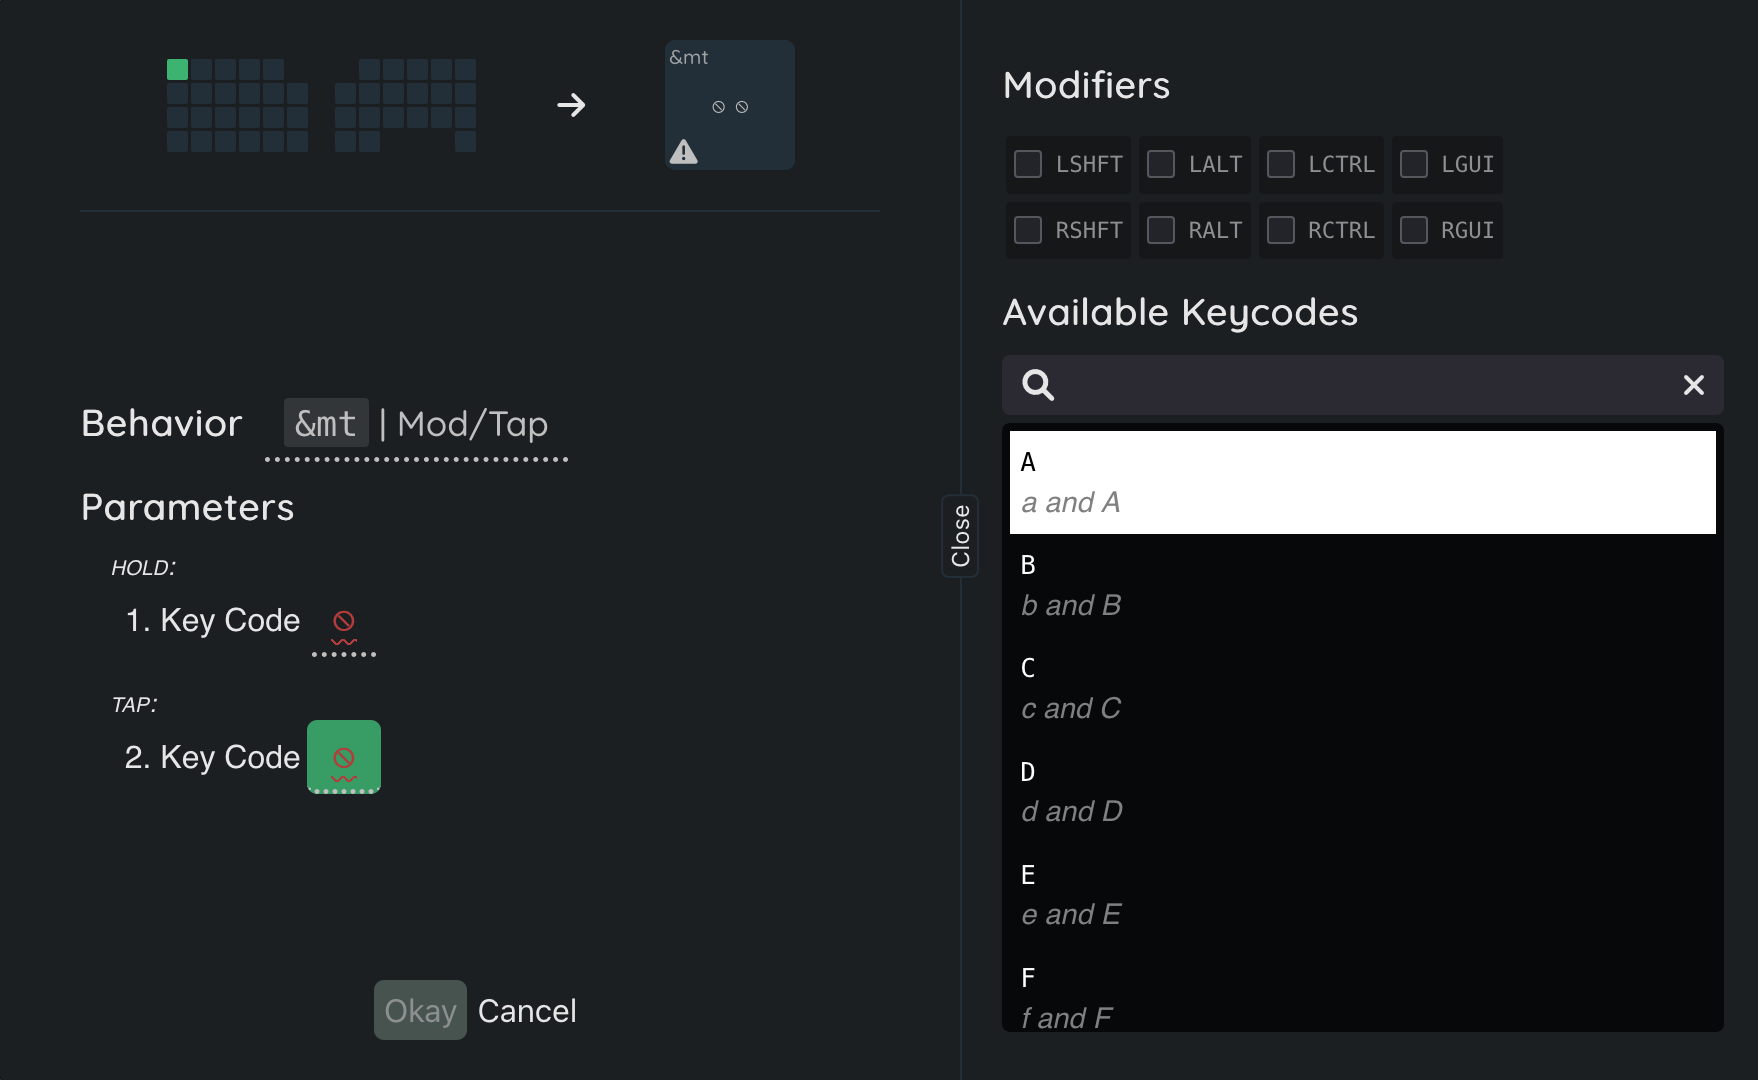Click the magnifying glass search icon

tap(1038, 385)
